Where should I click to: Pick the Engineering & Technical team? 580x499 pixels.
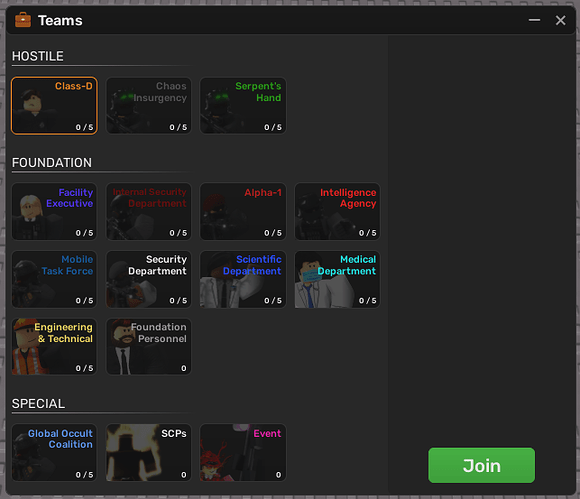[x=54, y=347]
